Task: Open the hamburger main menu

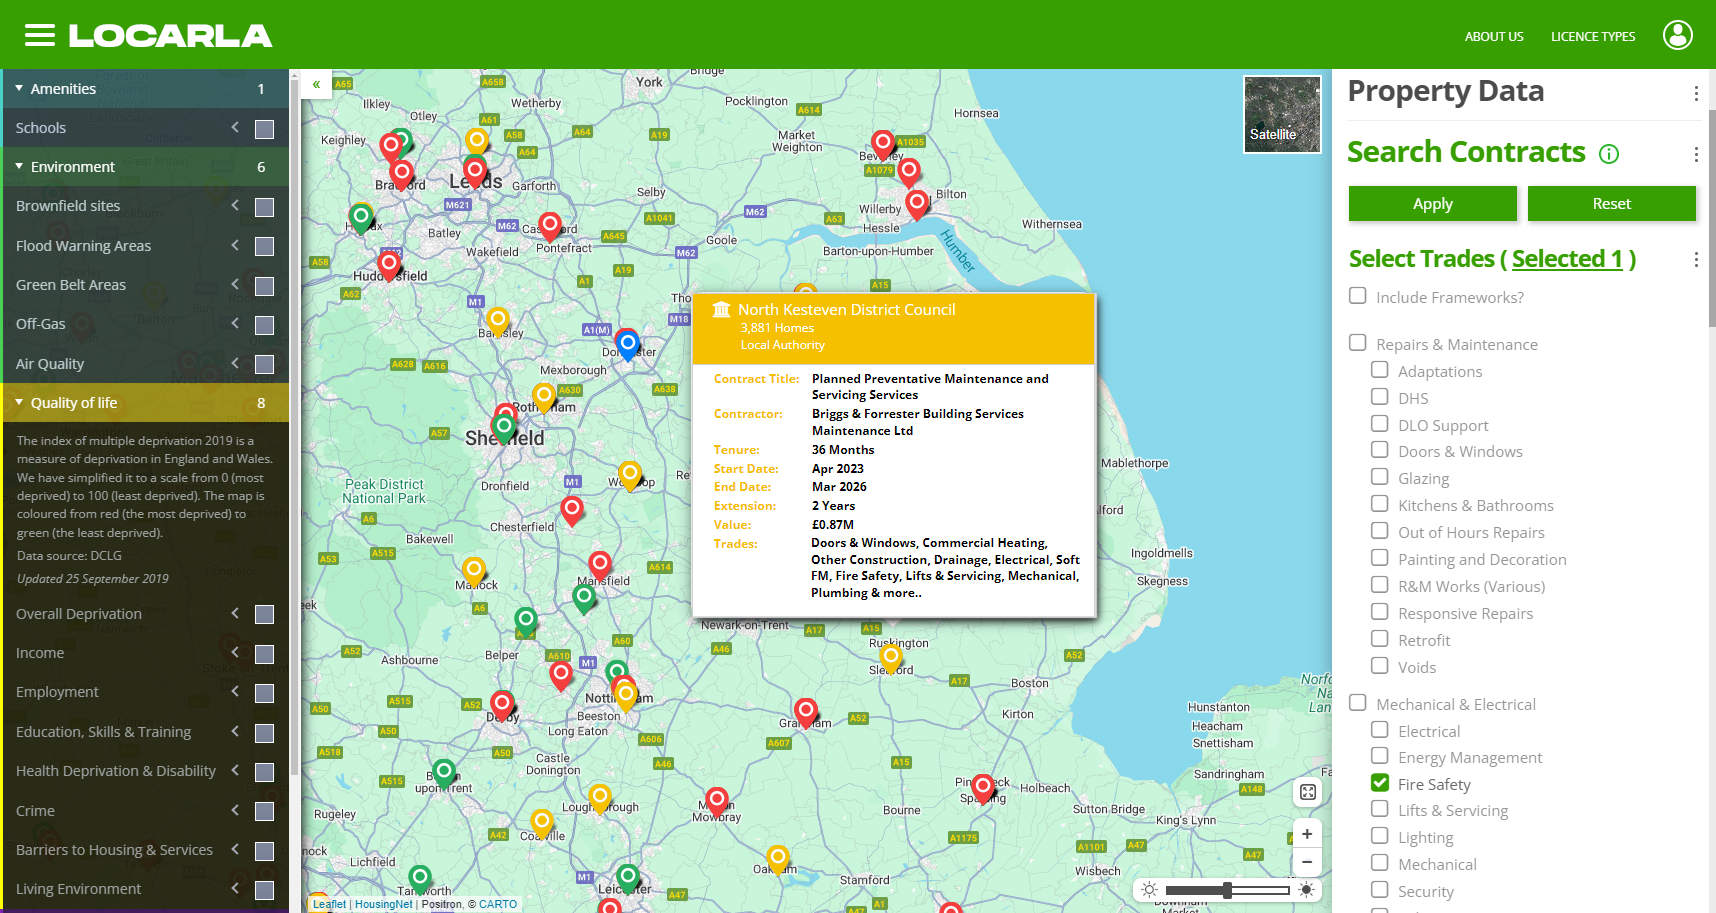Action: (40, 36)
